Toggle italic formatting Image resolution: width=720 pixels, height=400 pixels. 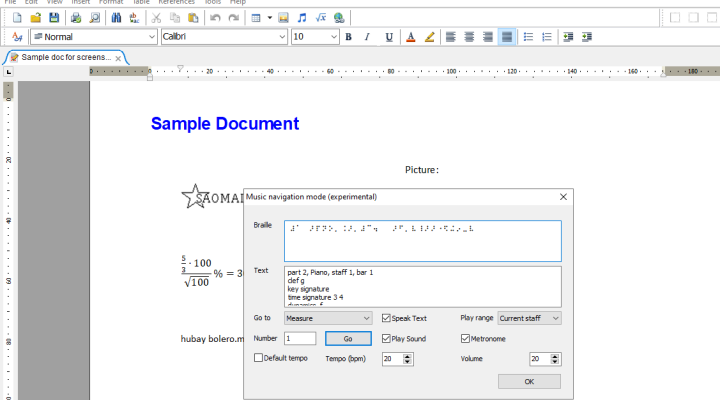click(367, 37)
